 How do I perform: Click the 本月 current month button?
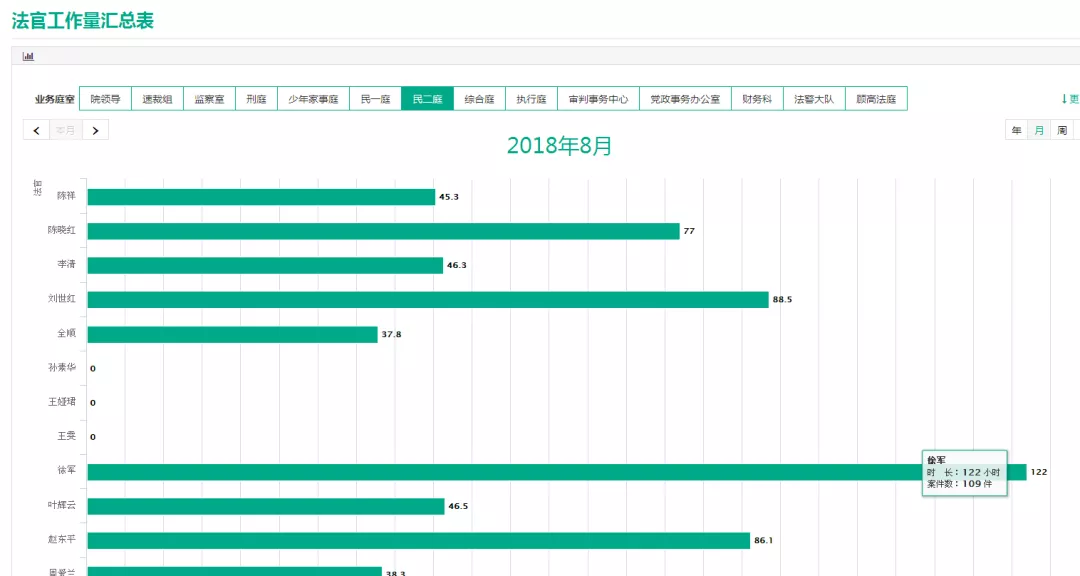[65, 130]
